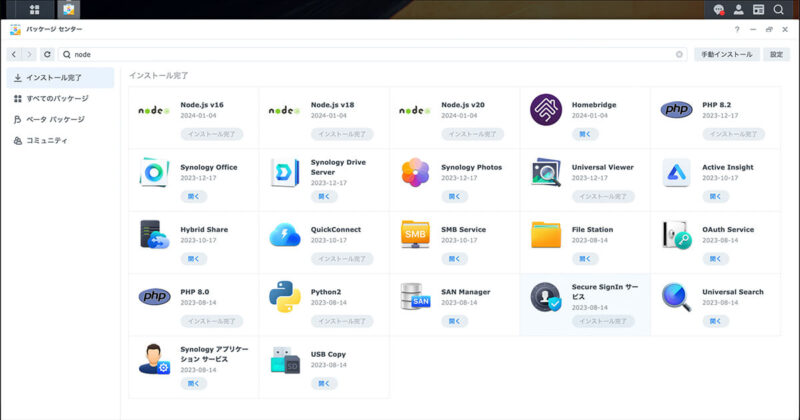Screen dimensions: 800x420
Task: Open the 設定 settings button
Action: pos(776,54)
